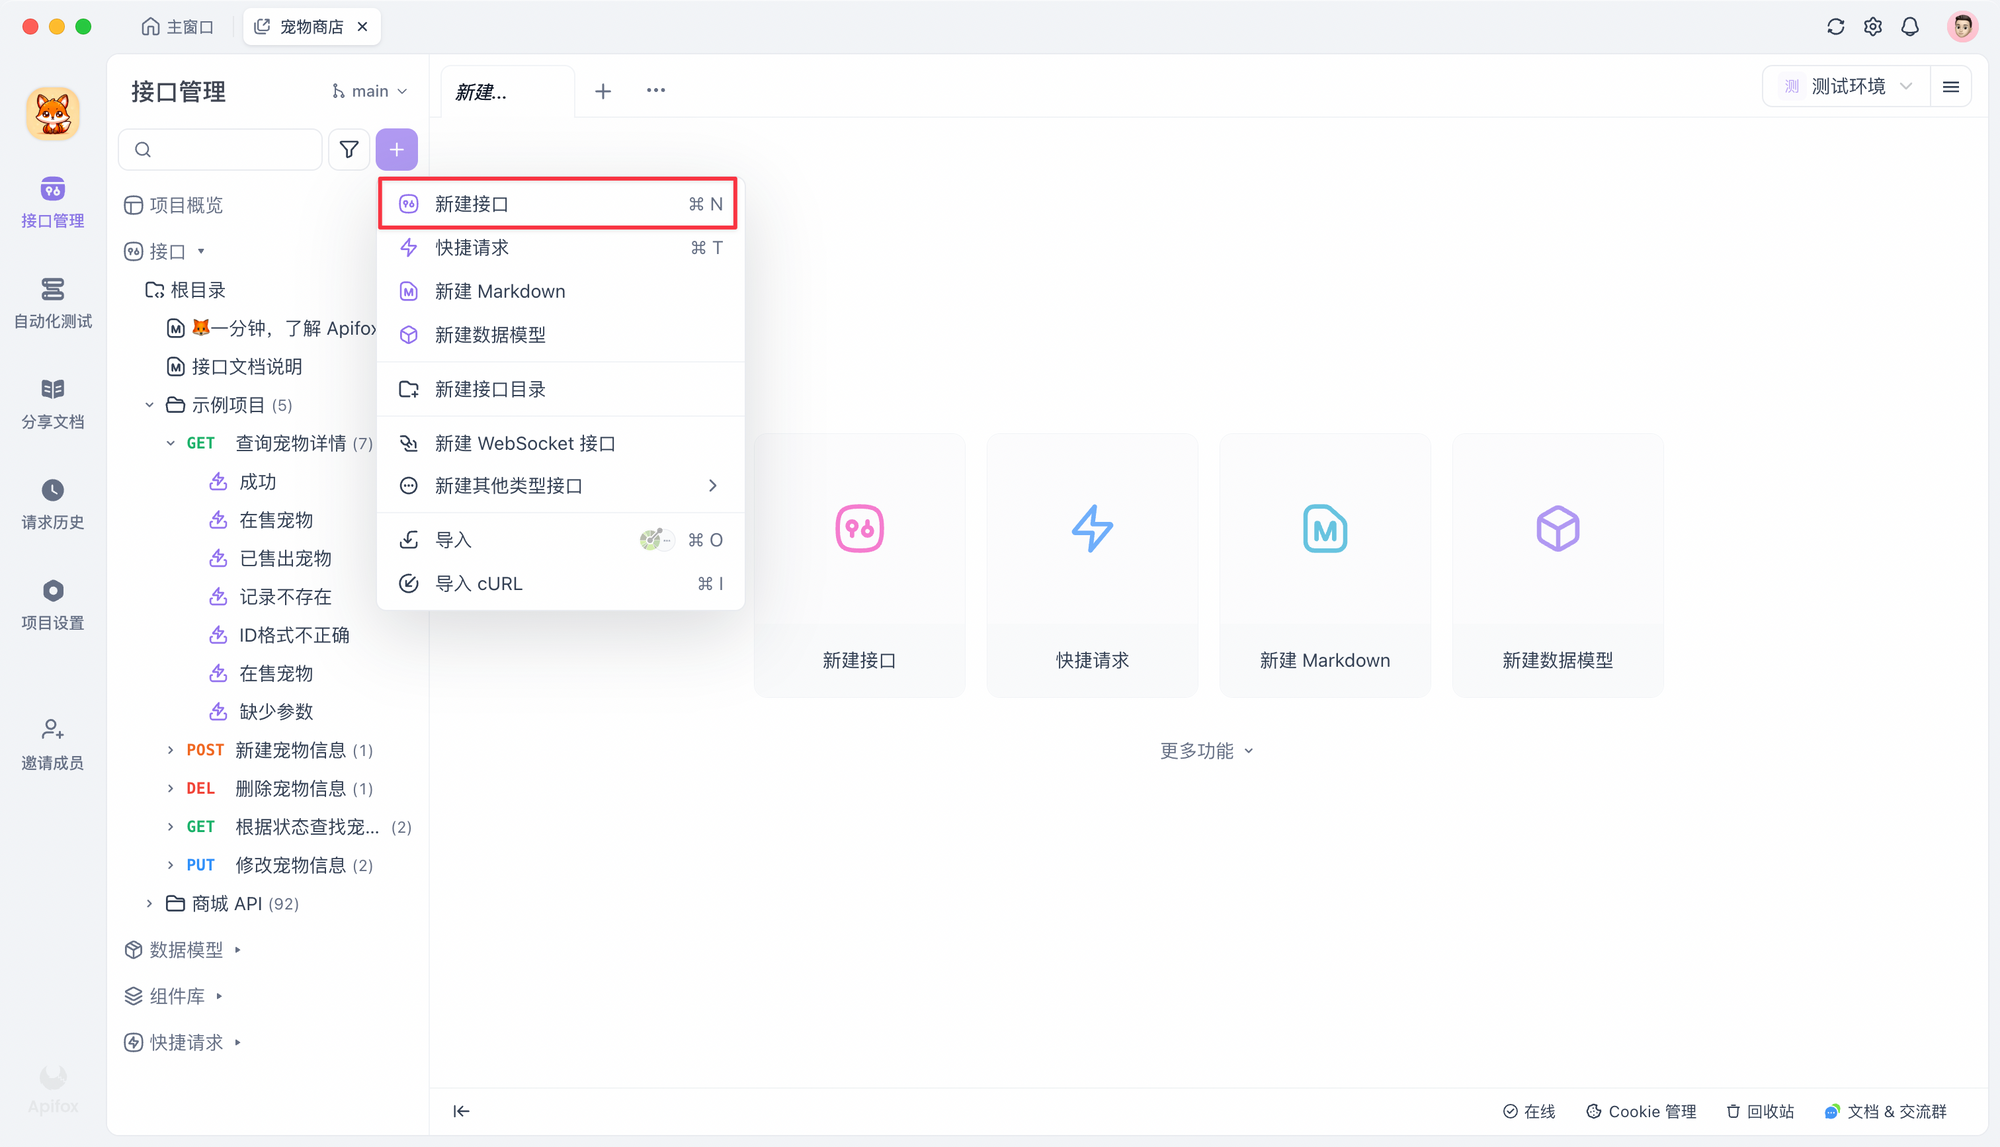Image resolution: width=2000 pixels, height=1147 pixels.
Task: Select ID格式不正确 example
Action: click(279, 635)
